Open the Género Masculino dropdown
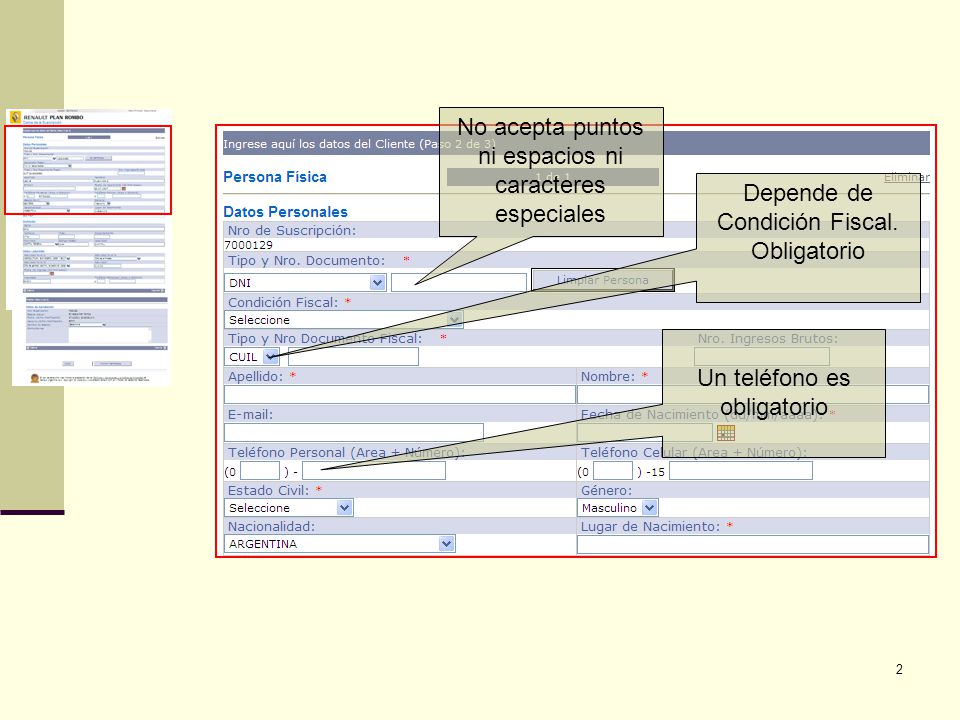 point(617,508)
